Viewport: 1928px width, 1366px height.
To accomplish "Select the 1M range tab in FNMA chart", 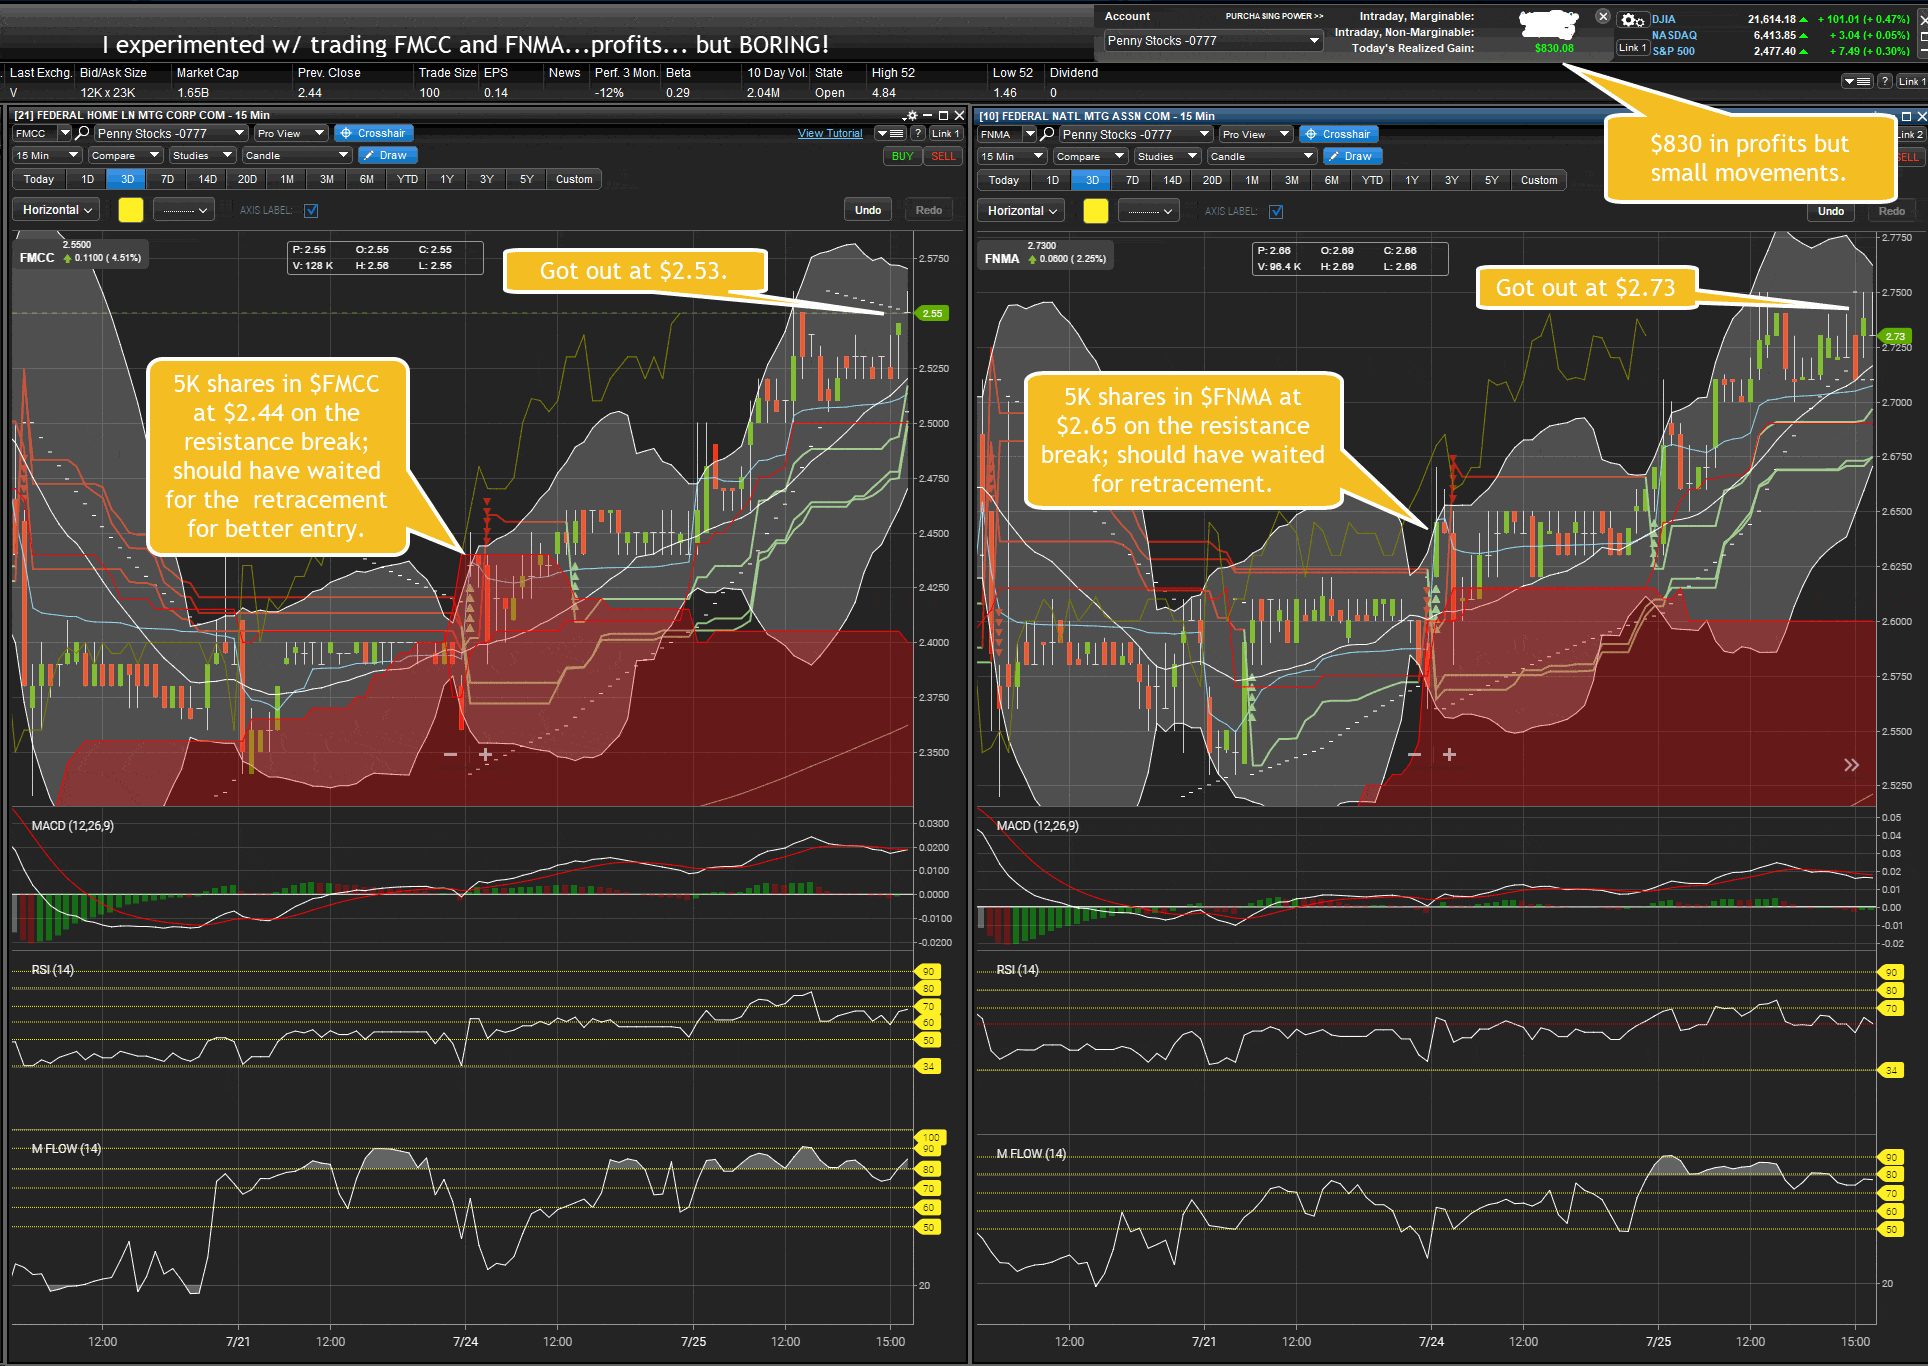I will (1252, 180).
